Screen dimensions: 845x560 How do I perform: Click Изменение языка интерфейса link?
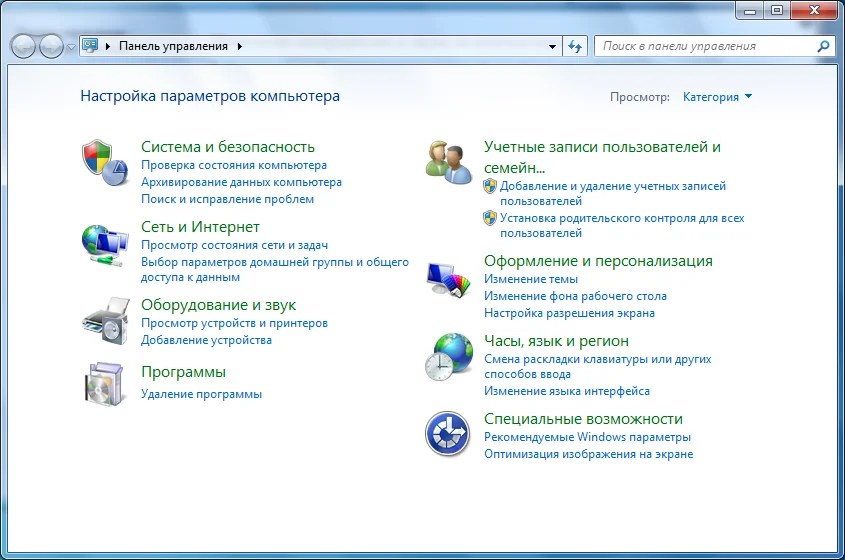click(x=566, y=391)
